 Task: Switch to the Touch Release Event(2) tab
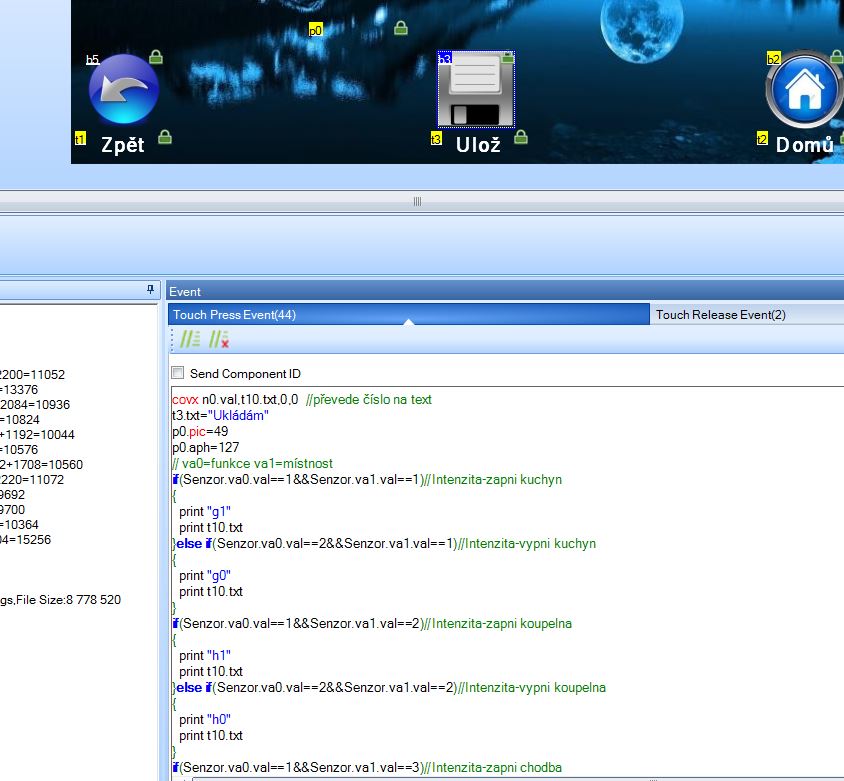pyautogui.click(x=720, y=315)
